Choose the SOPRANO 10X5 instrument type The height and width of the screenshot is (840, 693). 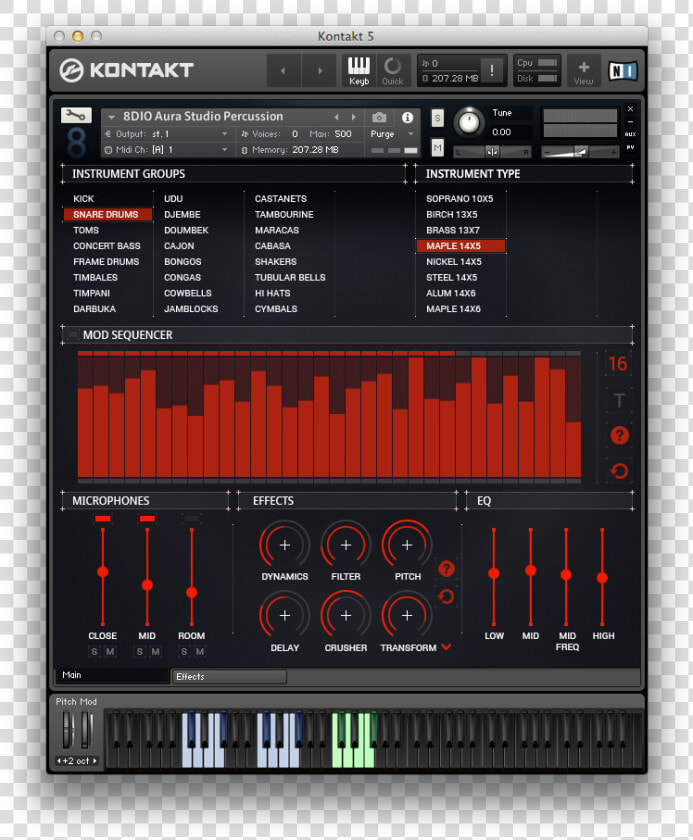tap(460, 199)
